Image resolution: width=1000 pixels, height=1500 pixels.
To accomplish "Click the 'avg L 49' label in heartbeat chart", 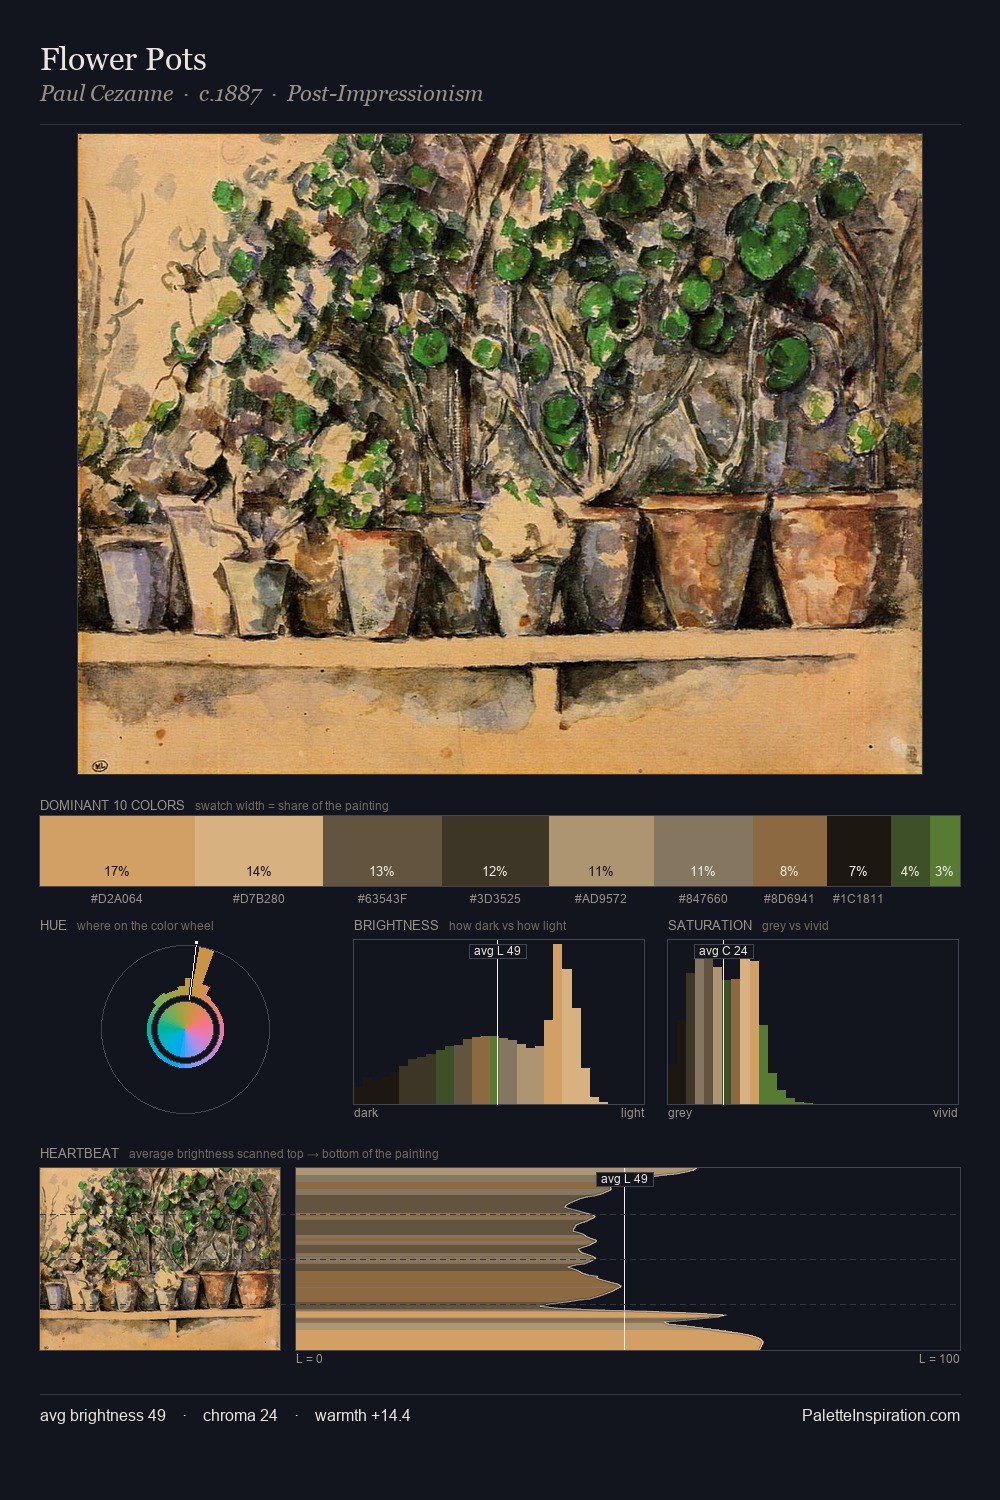I will click(625, 1179).
